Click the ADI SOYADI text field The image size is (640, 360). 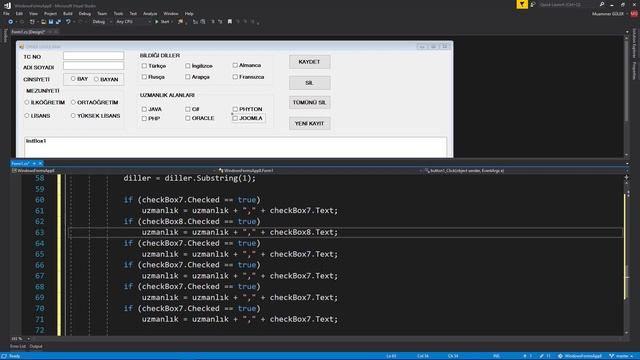[x=93, y=66]
